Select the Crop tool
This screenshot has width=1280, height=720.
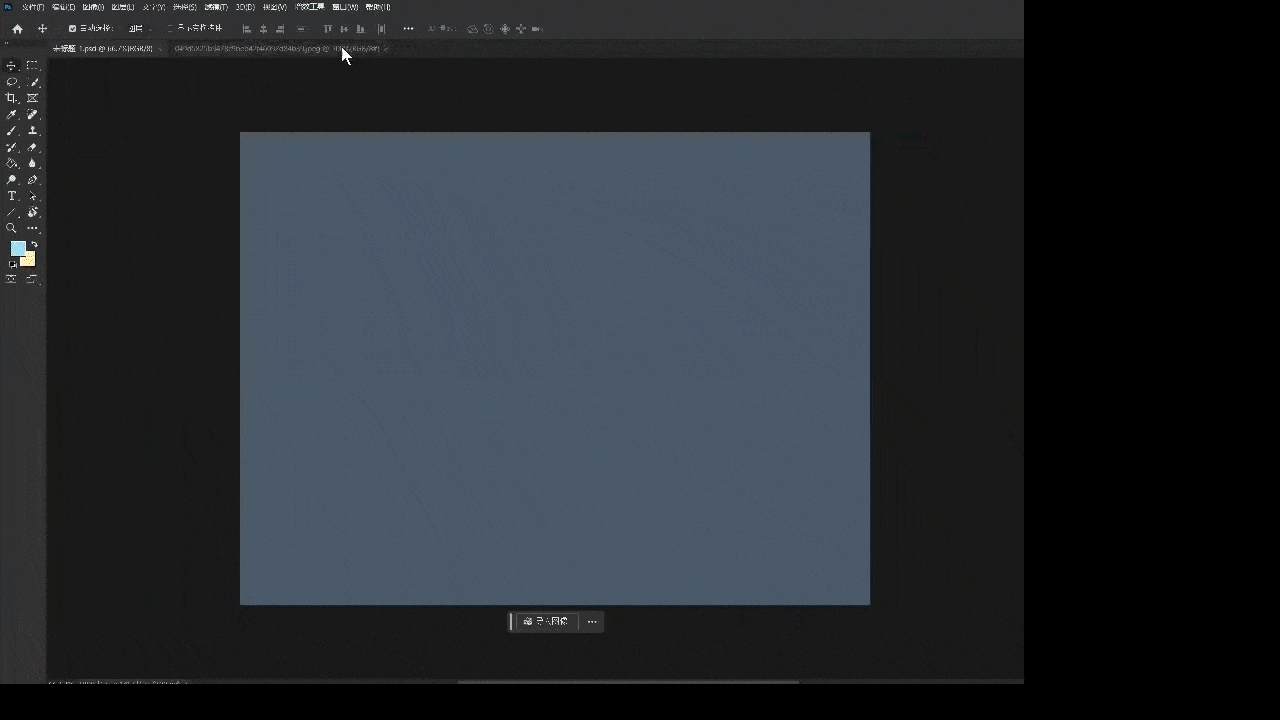pyautogui.click(x=12, y=98)
